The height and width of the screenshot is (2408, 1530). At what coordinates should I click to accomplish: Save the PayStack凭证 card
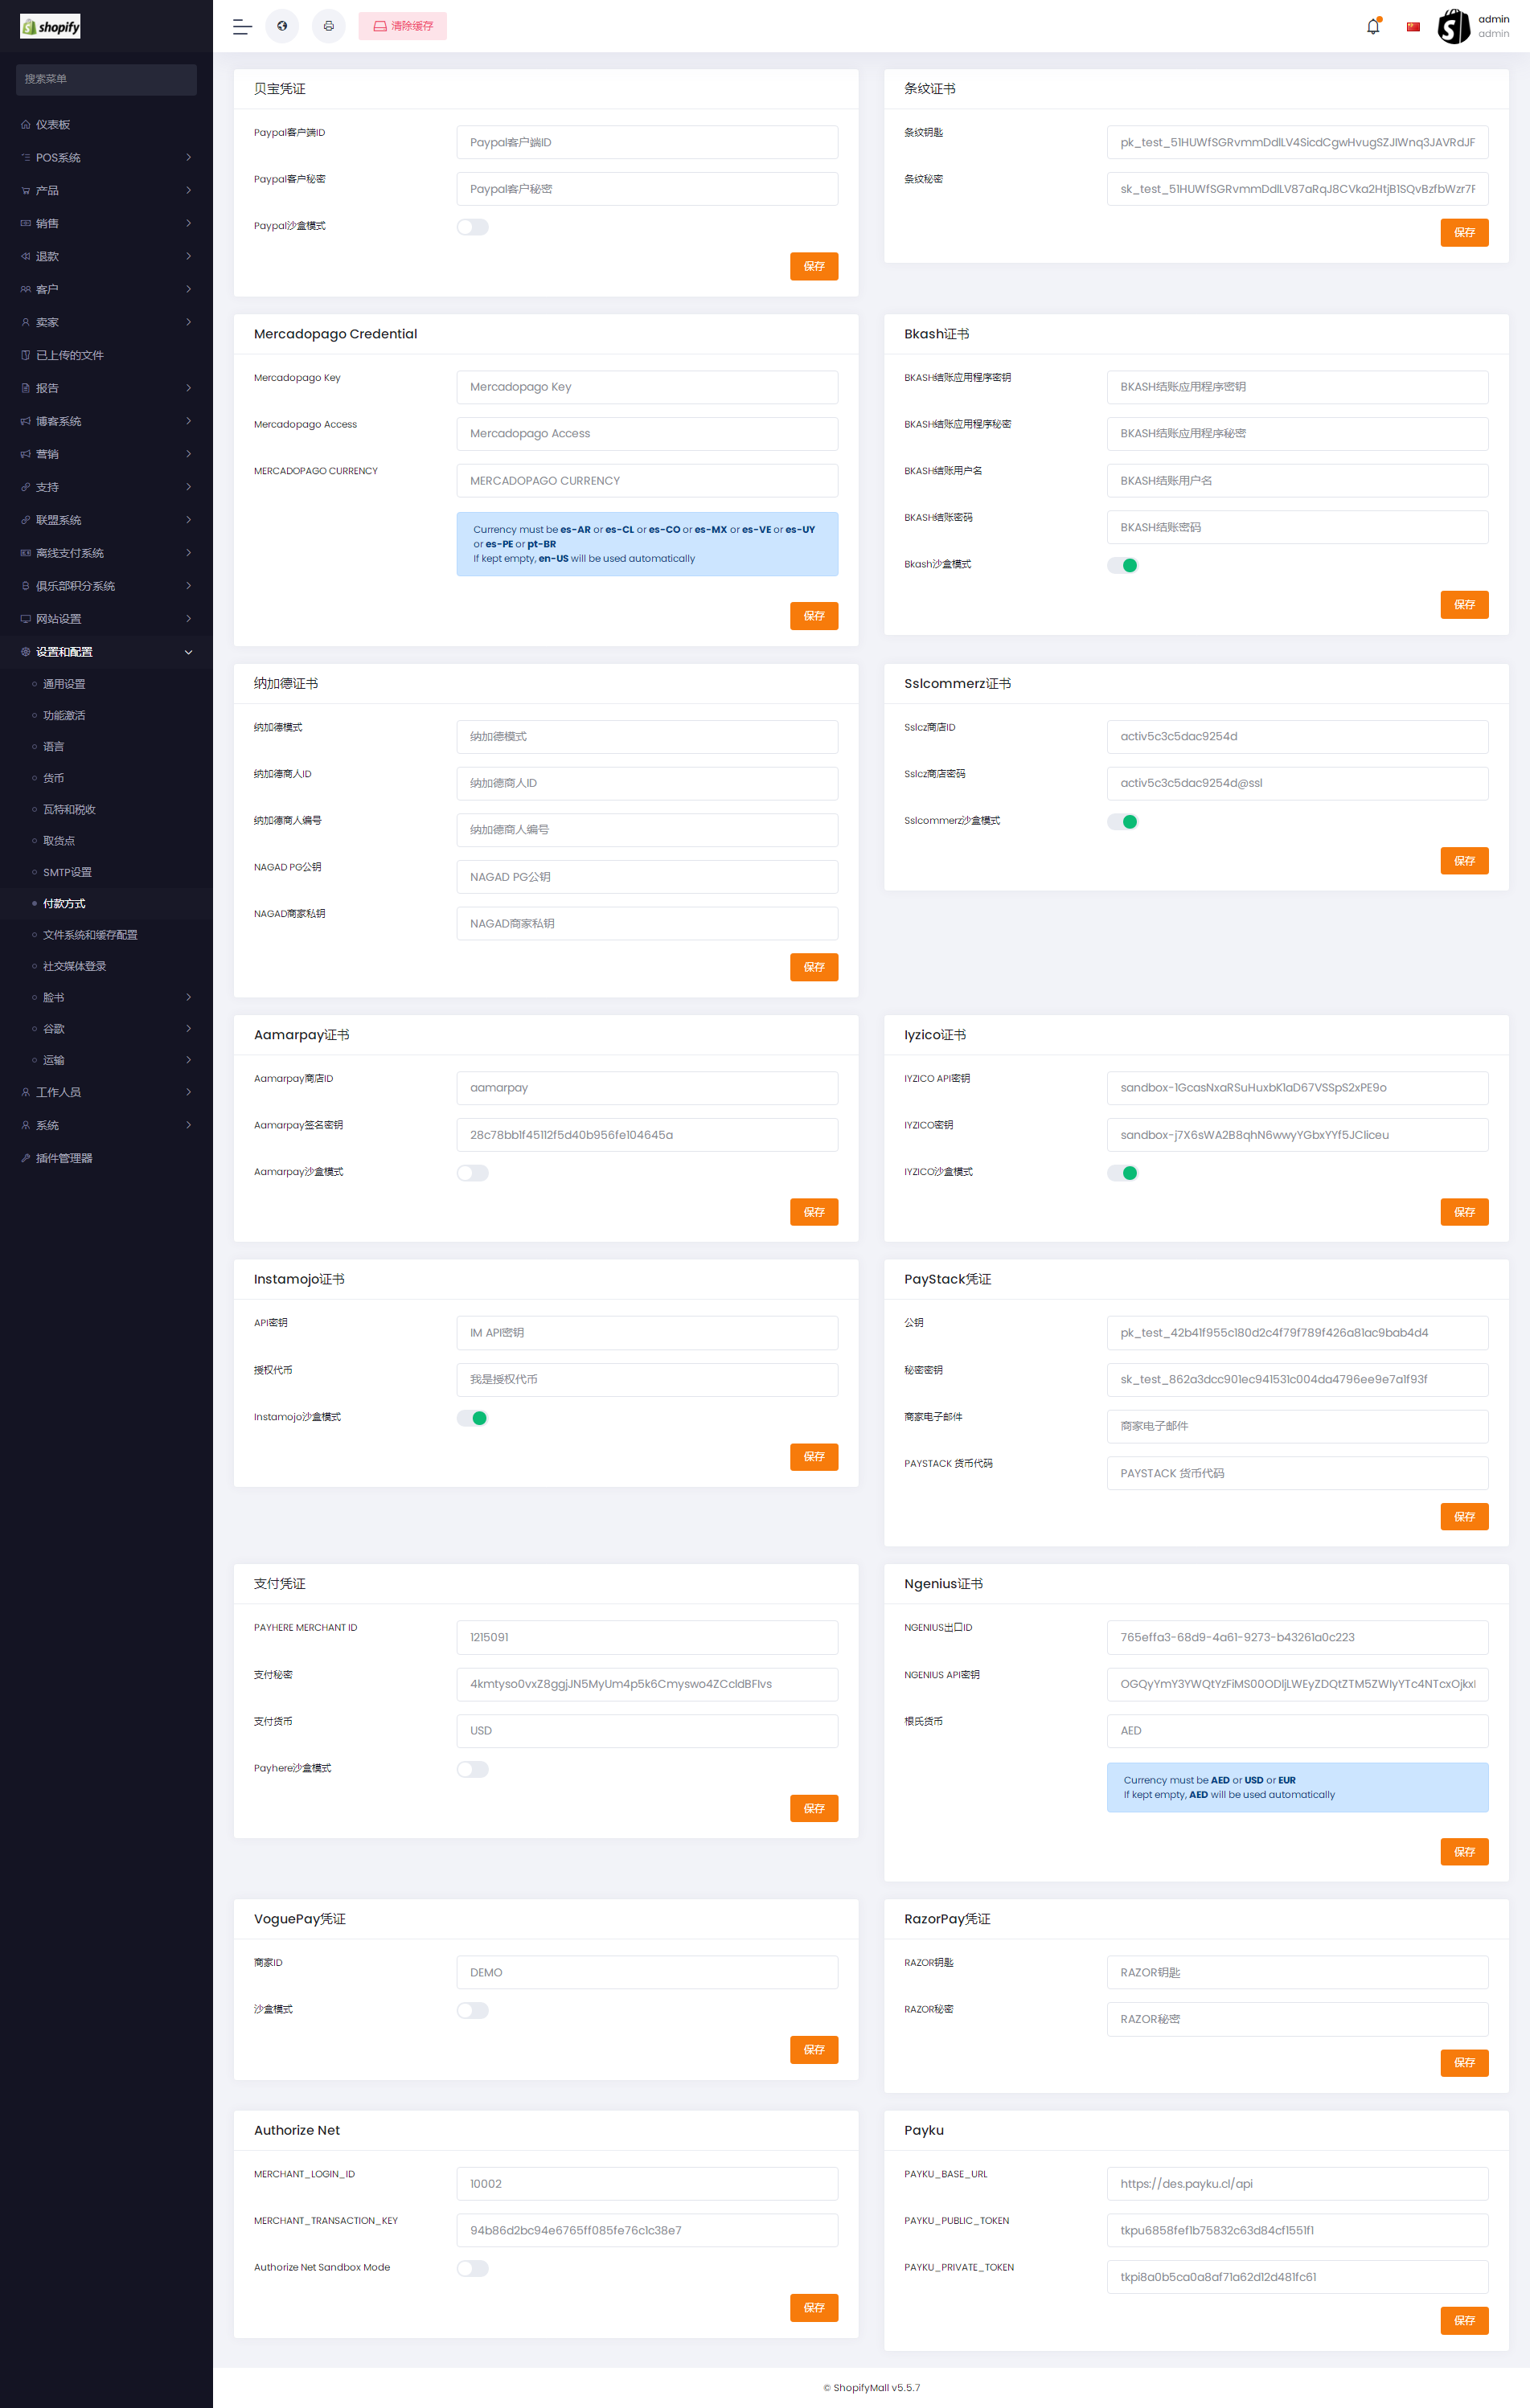click(x=1464, y=1517)
